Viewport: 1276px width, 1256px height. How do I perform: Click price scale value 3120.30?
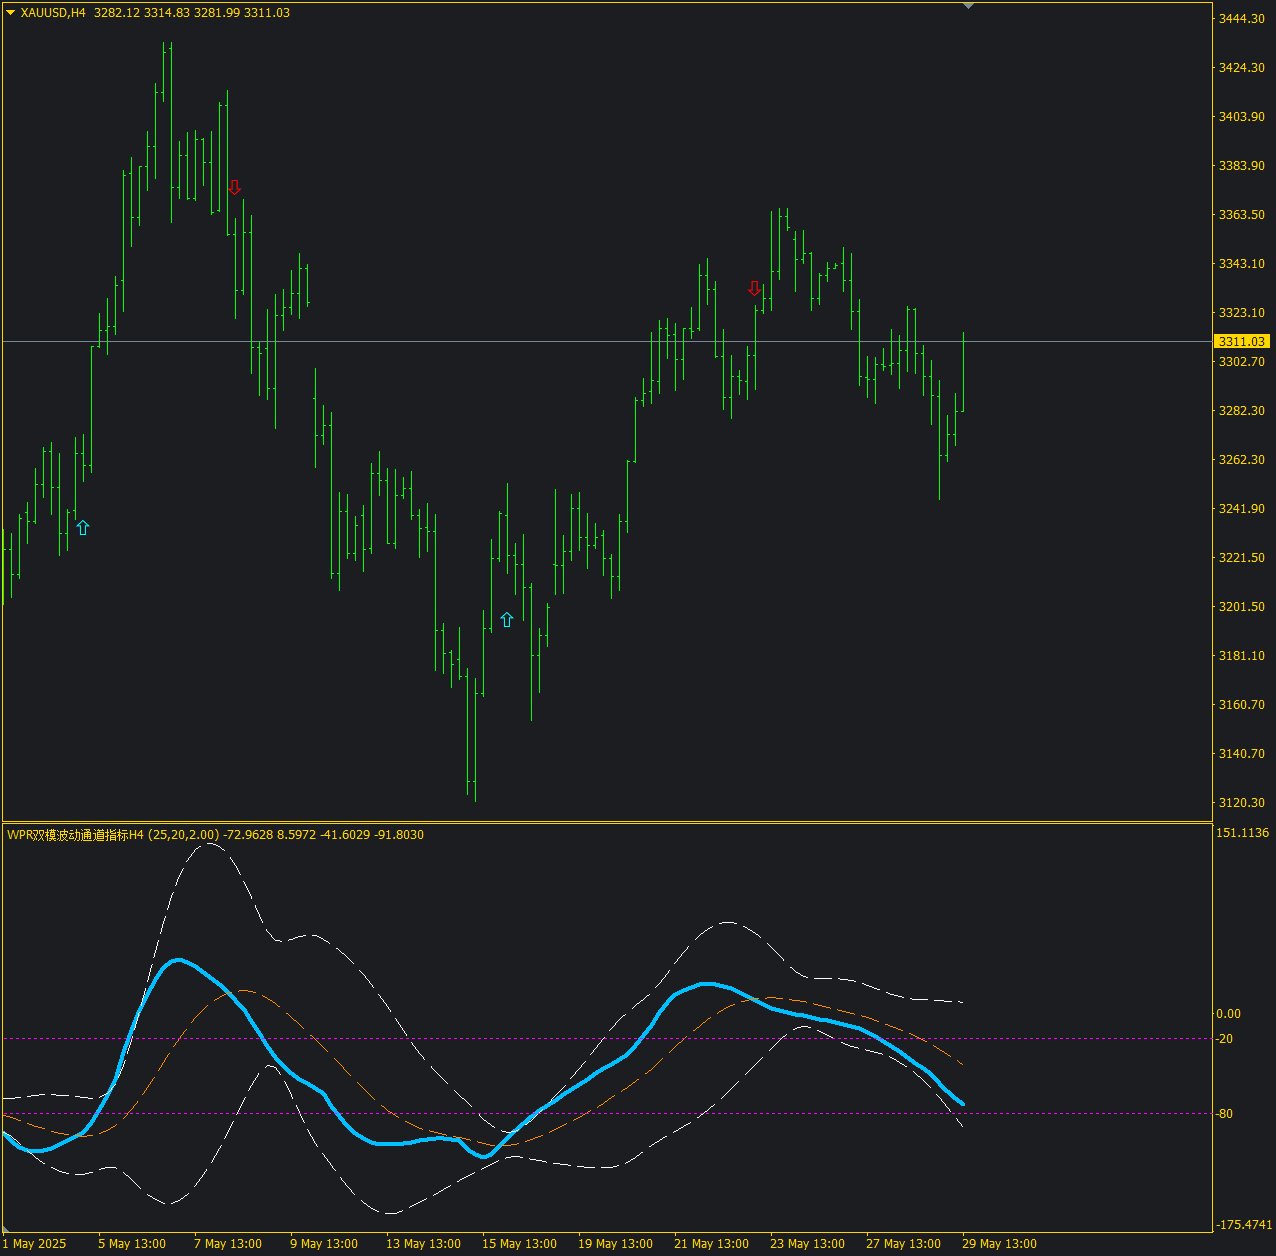pyautogui.click(x=1241, y=803)
